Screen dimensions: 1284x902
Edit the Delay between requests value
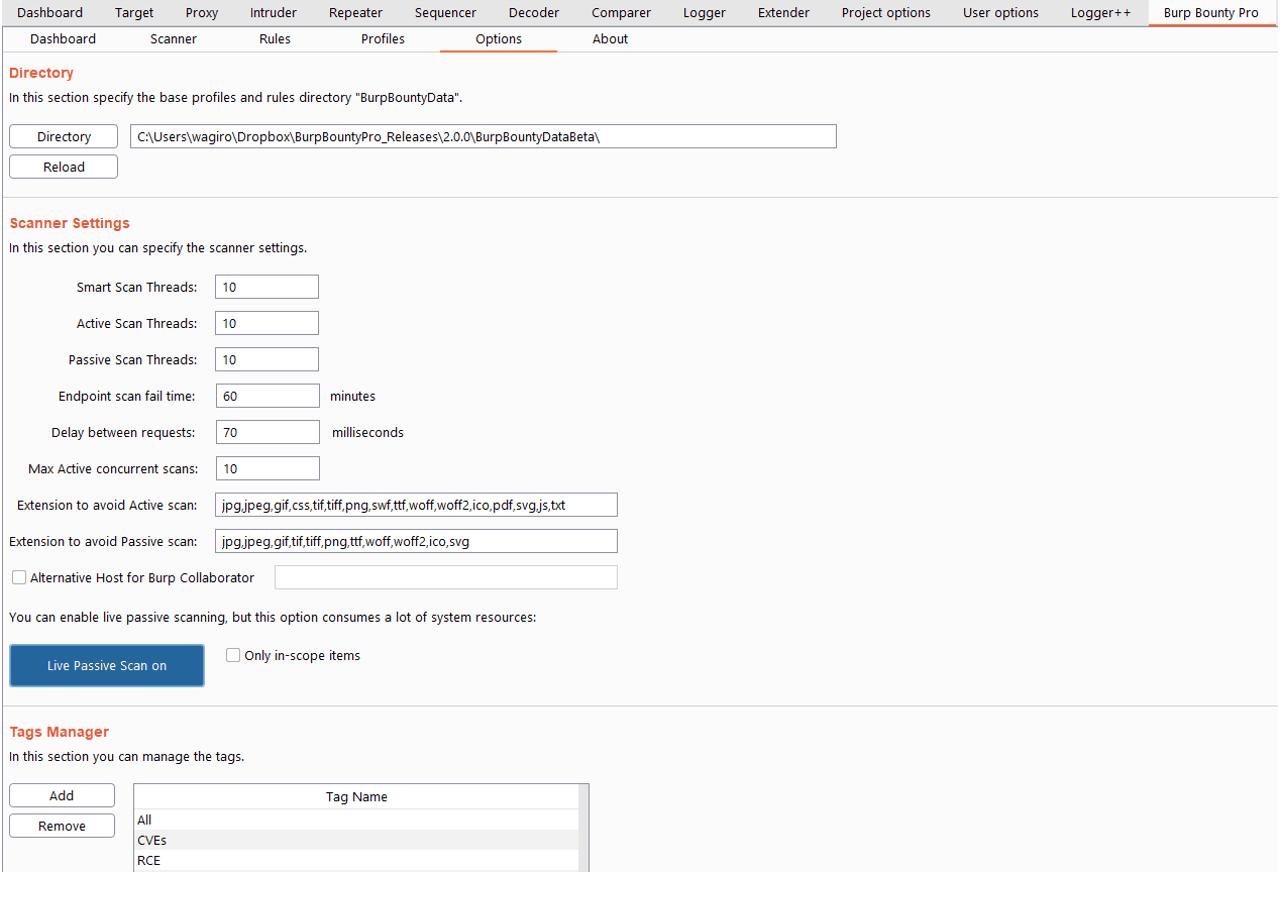click(x=267, y=431)
